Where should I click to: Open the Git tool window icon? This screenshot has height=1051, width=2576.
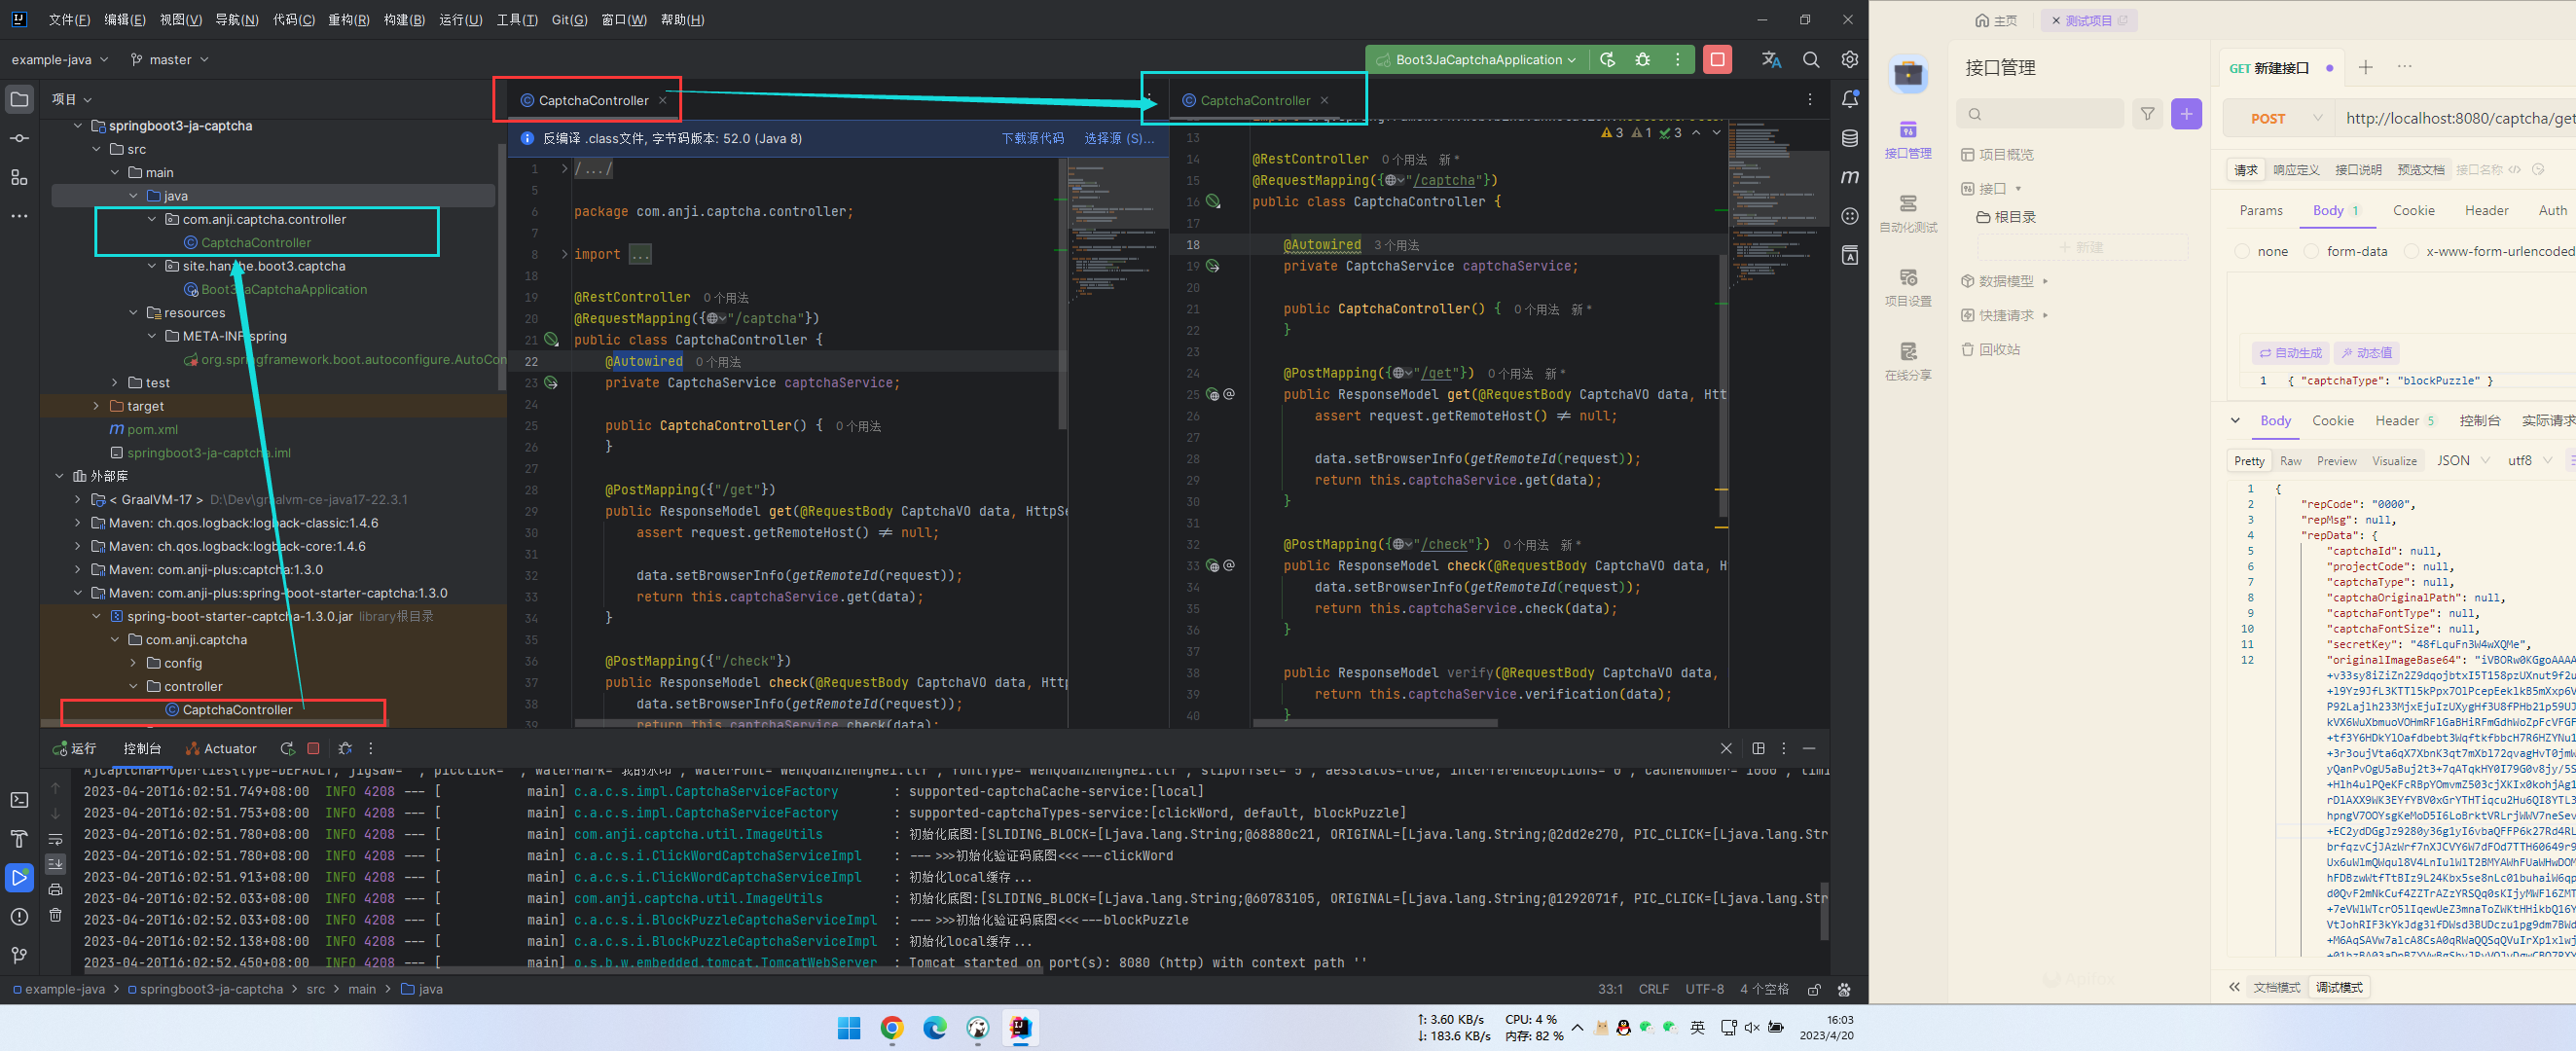[19, 955]
